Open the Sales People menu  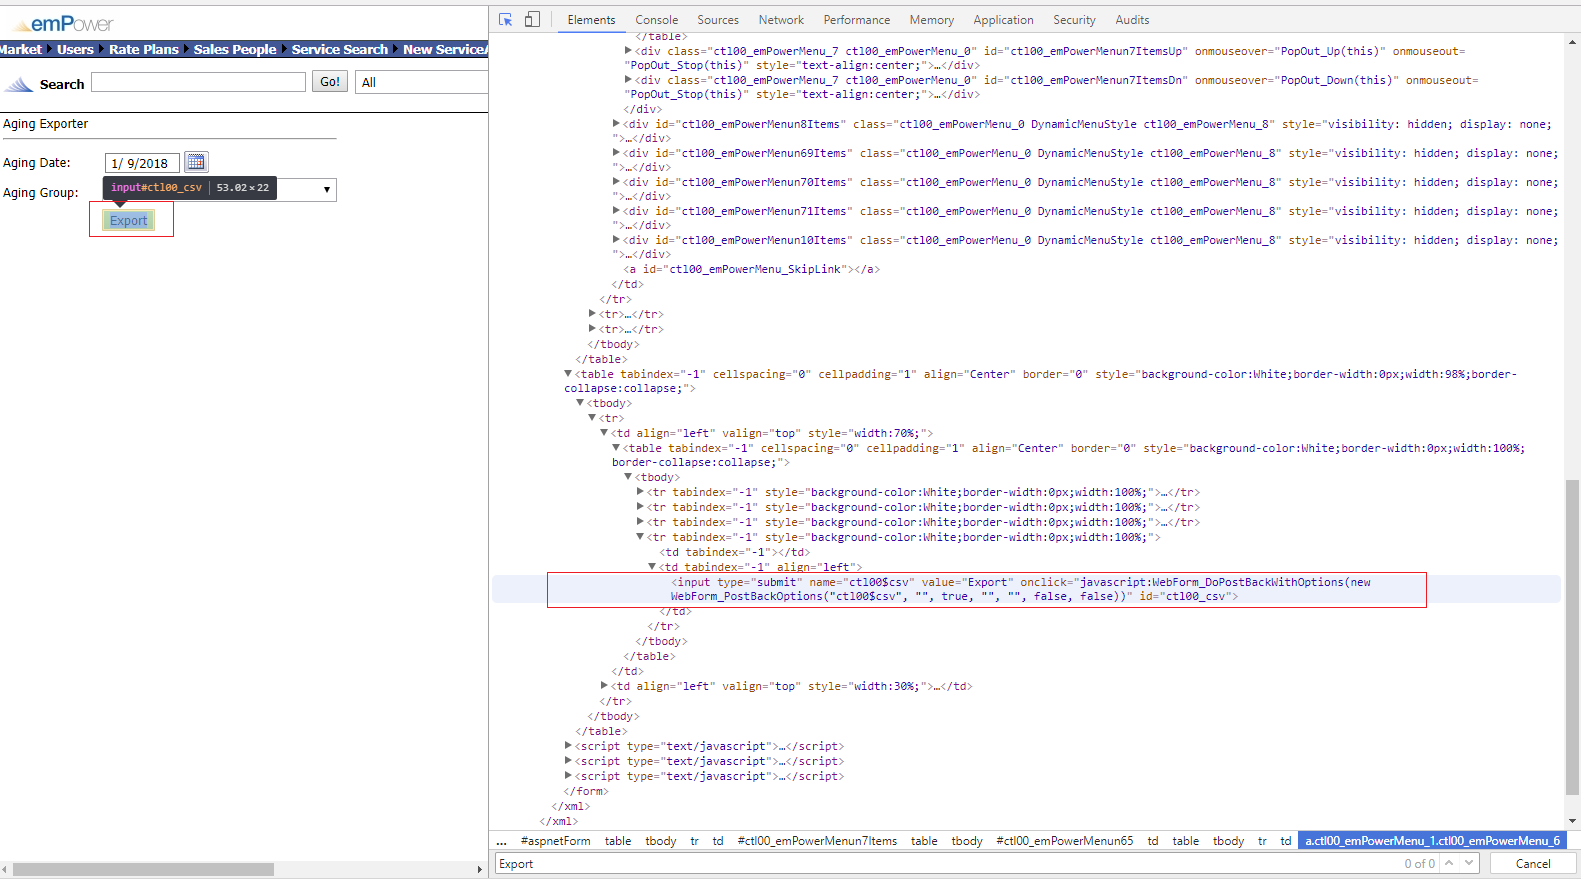(x=235, y=49)
